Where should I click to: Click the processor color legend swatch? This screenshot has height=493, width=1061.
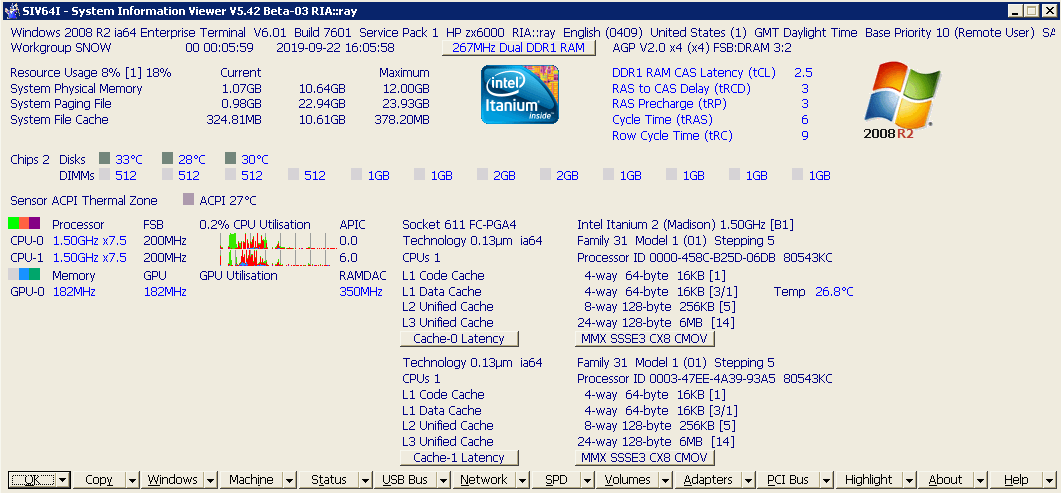tap(24, 224)
